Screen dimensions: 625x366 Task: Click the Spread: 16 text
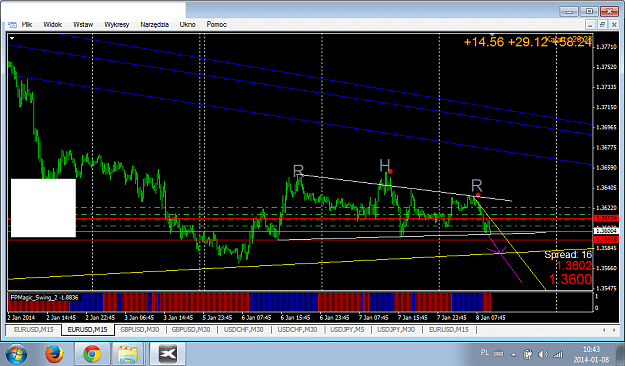(568, 255)
